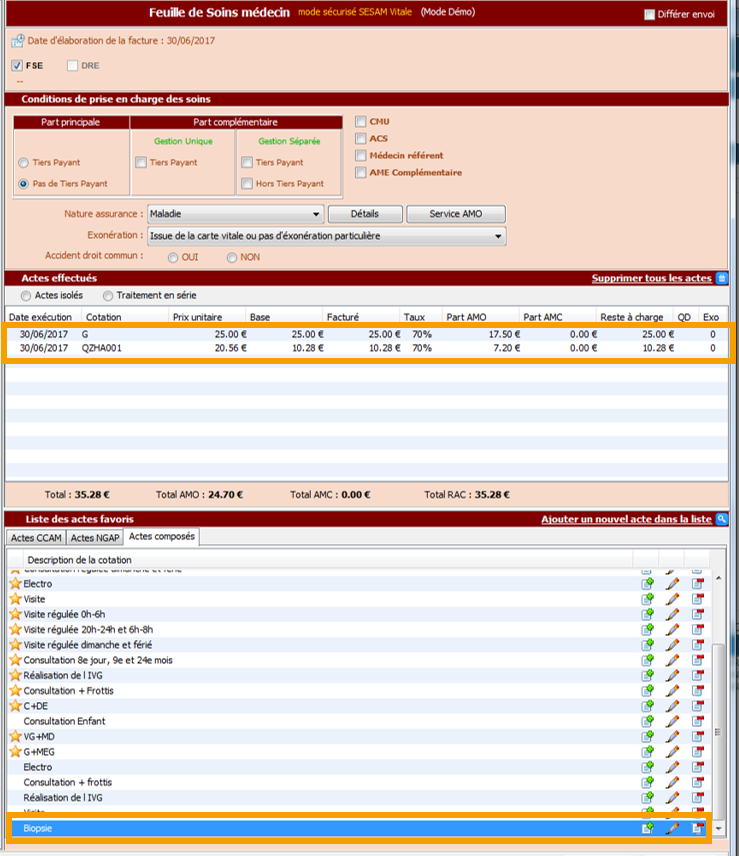
Task: Add the G+MEG act using its plus icon
Action: pyautogui.click(x=647, y=752)
